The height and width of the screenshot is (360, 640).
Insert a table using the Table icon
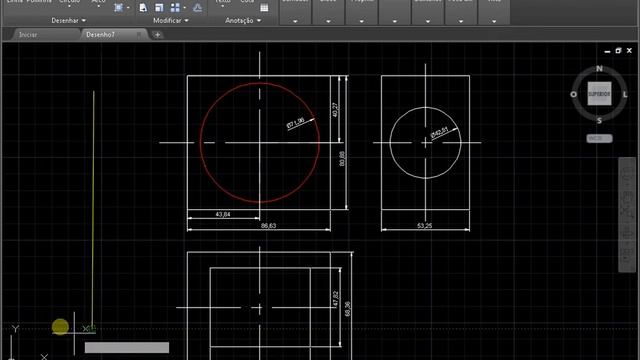[264, 7]
